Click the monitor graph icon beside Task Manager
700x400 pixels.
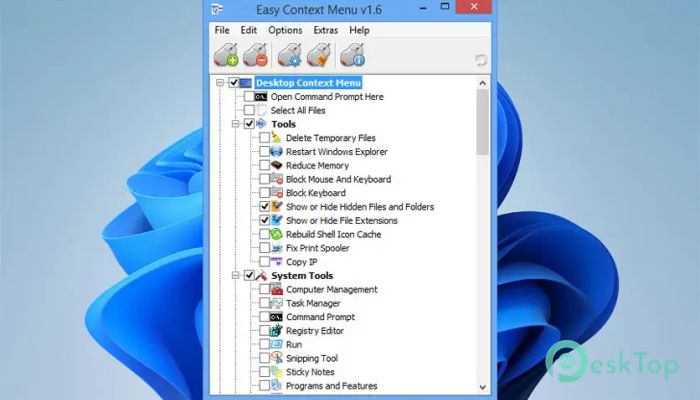click(276, 303)
